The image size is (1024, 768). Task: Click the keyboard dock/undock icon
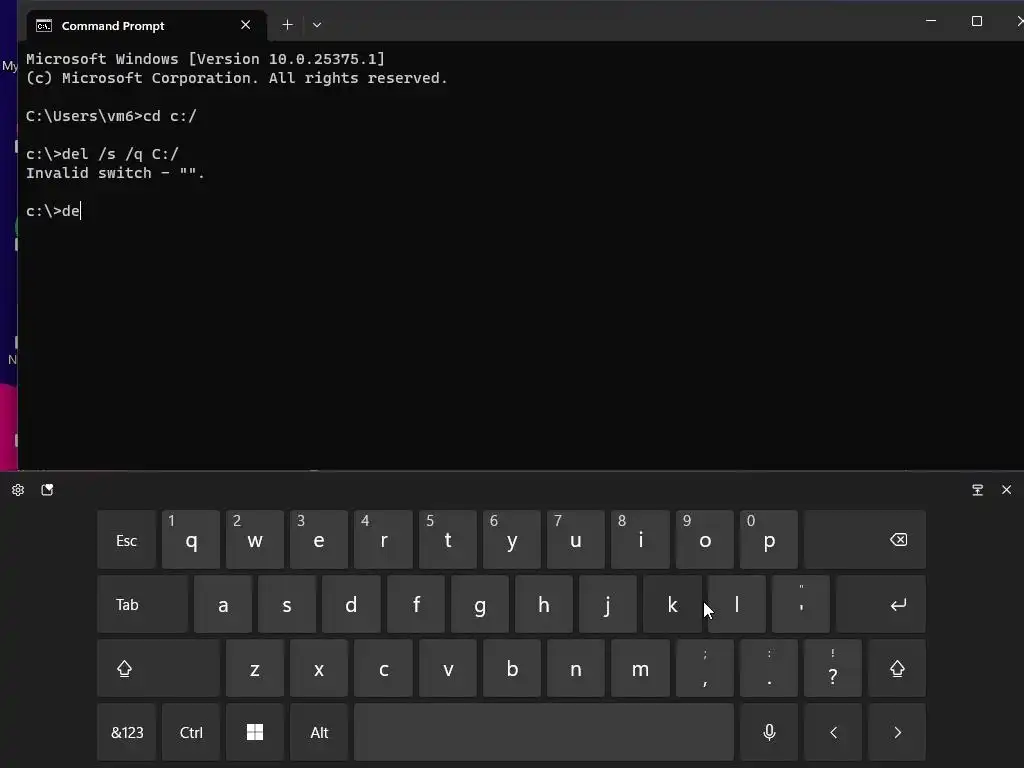pos(978,490)
